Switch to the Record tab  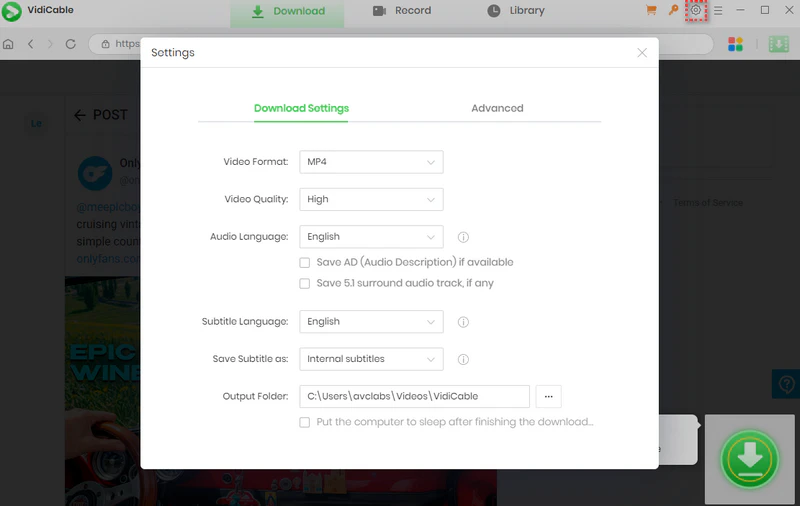(402, 11)
